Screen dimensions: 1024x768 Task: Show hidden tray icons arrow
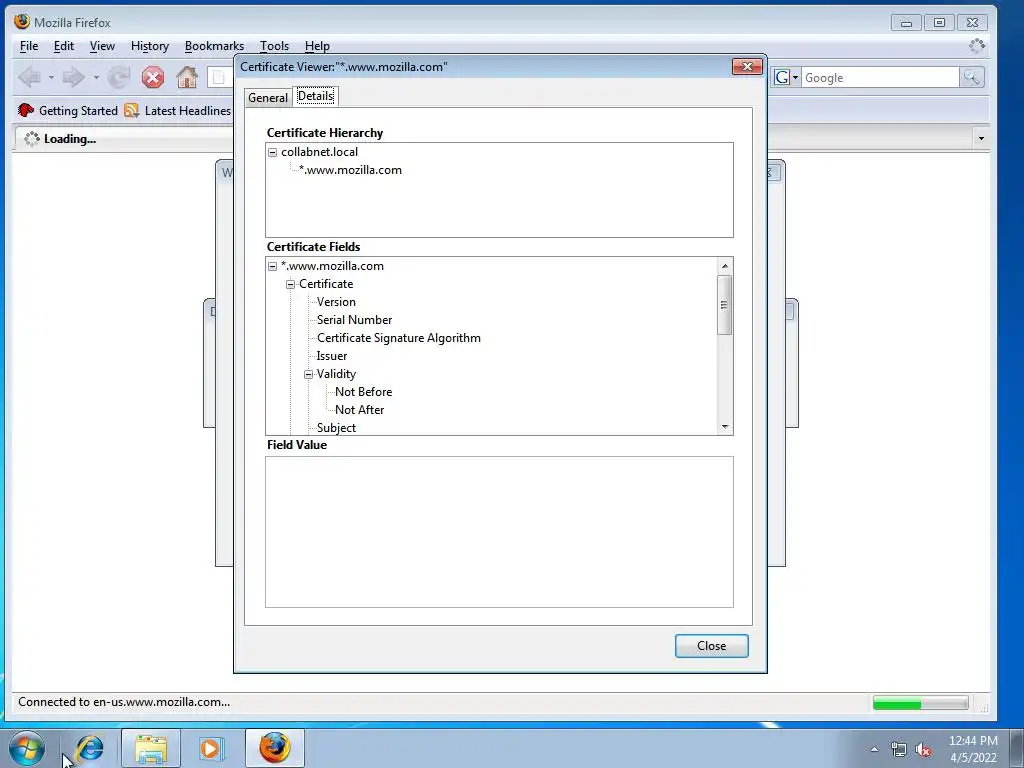(874, 749)
